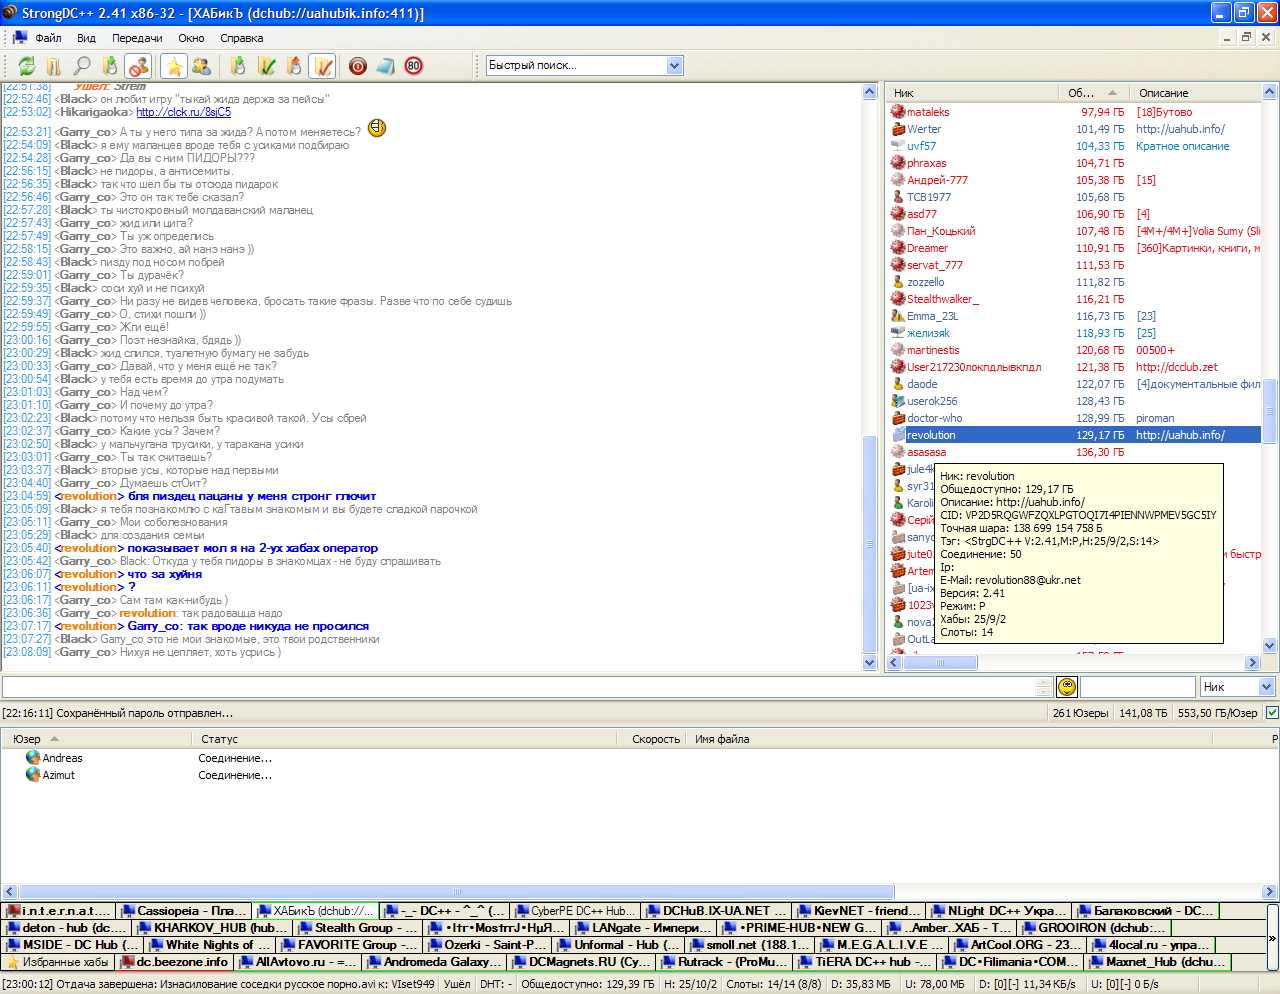1280x994 pixels.
Task: Switch to the dc.beezone.info hub tab
Action: click(175, 962)
